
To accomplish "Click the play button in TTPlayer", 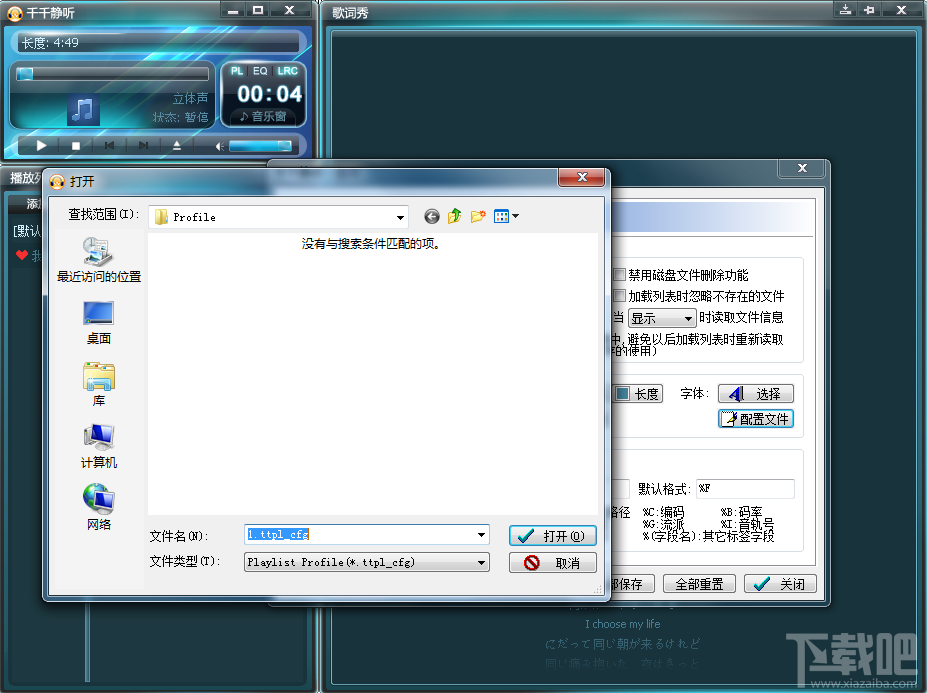I will 41,145.
